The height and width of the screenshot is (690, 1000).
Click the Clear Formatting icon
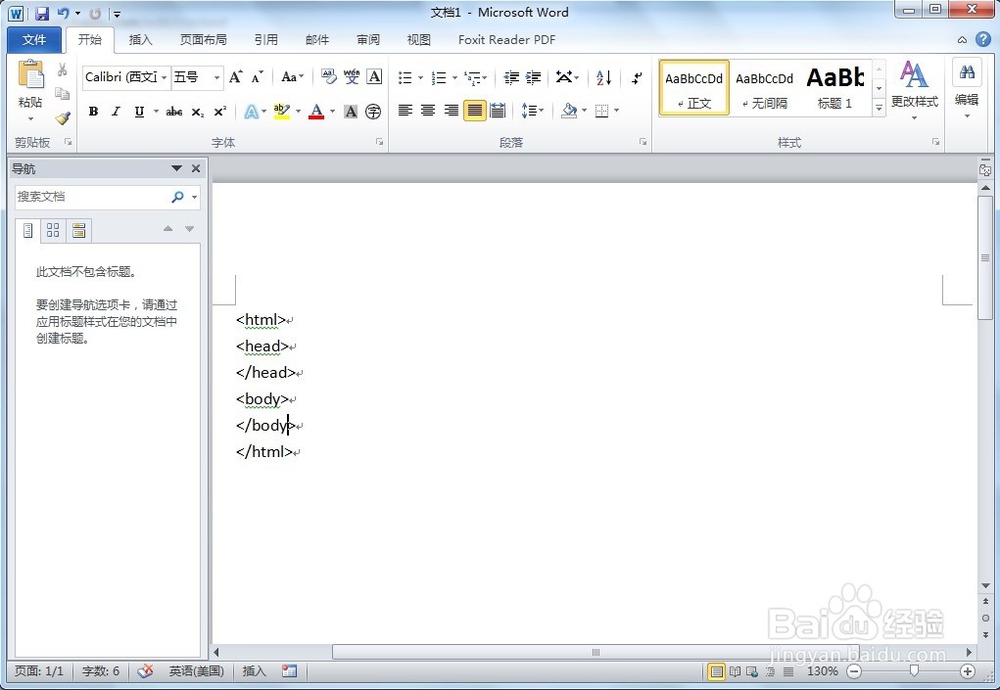point(328,77)
